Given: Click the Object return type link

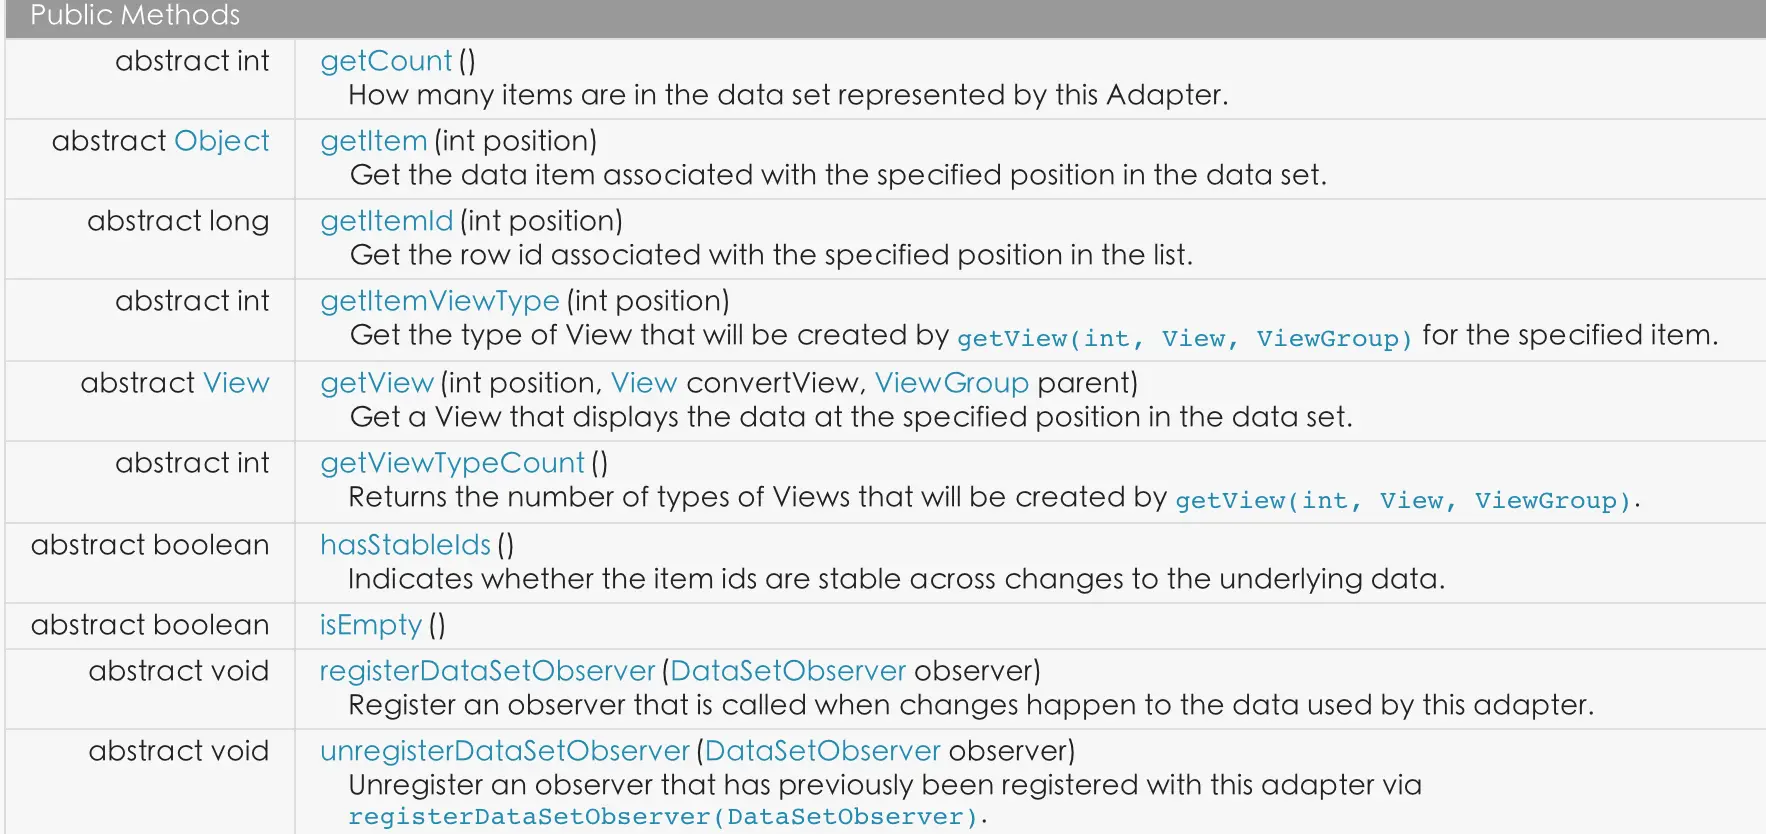Looking at the screenshot, I should (x=221, y=141).
